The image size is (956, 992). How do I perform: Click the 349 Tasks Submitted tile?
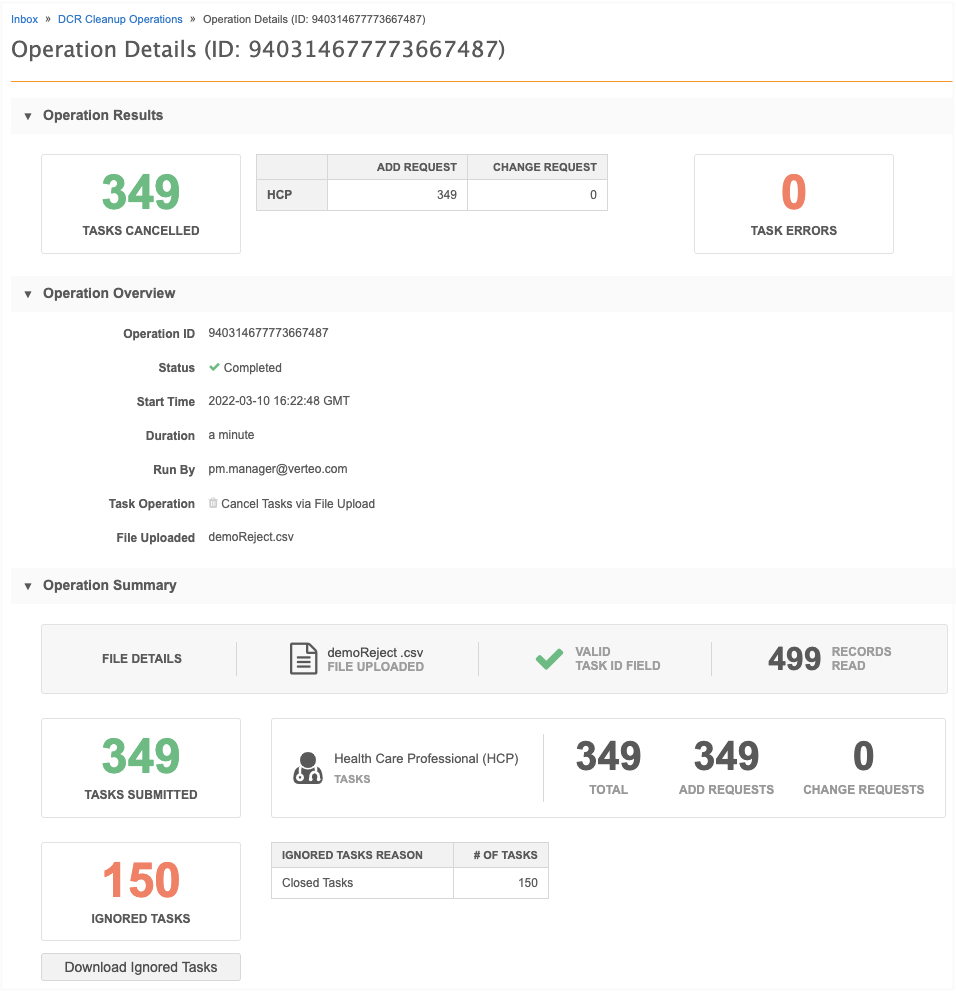coord(141,767)
